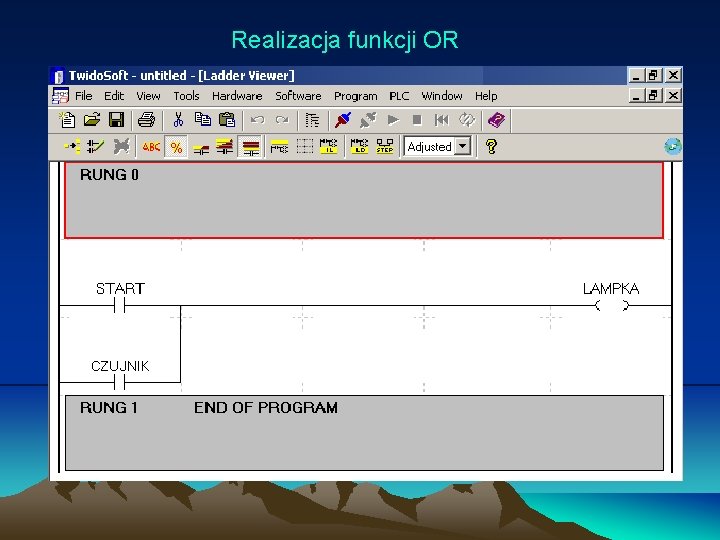720x540 pixels.
Task: Toggle the grid display icon
Action: click(304, 147)
